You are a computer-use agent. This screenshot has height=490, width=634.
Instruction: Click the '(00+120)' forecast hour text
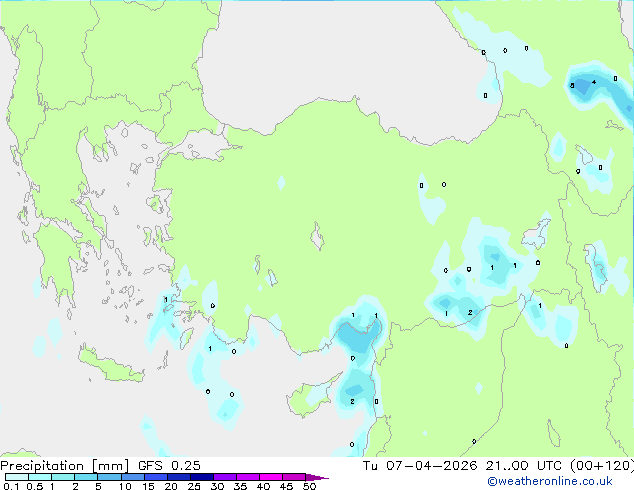coord(602,466)
